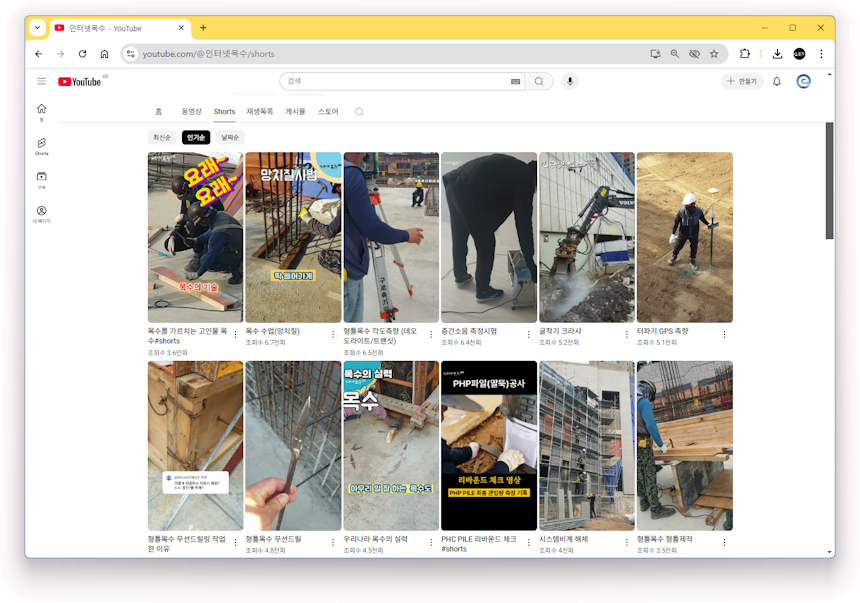Click the page vertical scrollbar thumb
The image size is (860, 603).
pos(829,181)
